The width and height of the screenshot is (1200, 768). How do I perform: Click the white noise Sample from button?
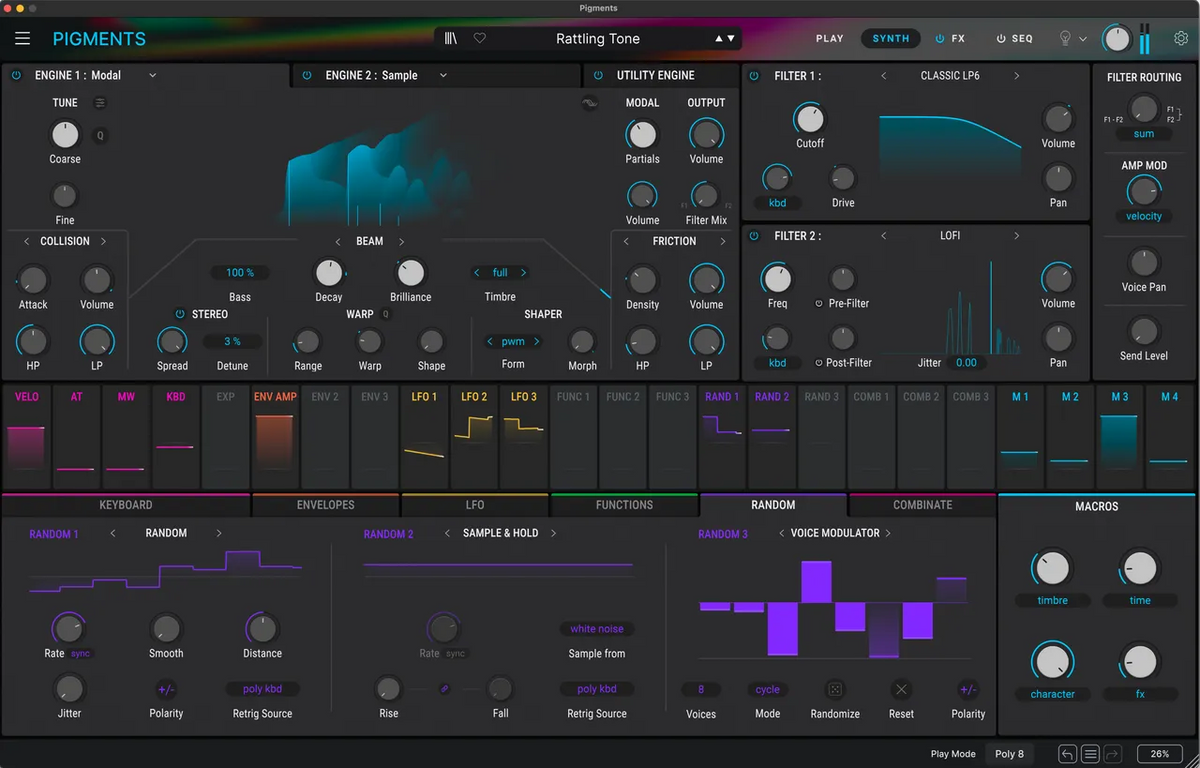[x=597, y=629]
